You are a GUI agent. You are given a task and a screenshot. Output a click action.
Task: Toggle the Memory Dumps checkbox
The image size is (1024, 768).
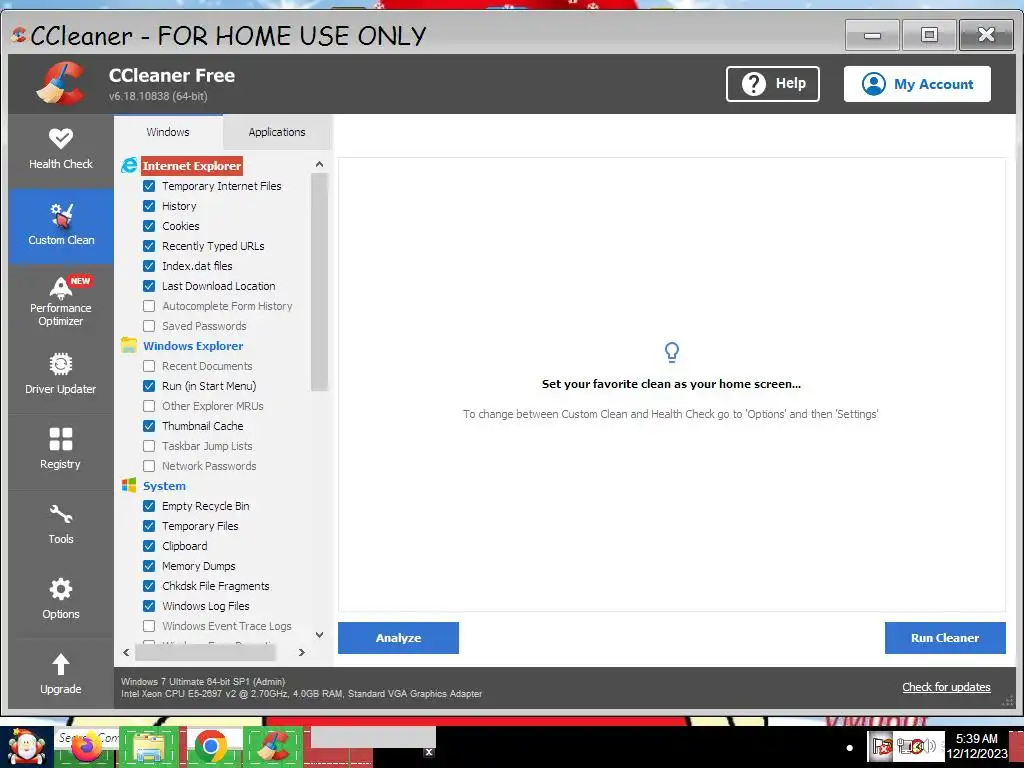tap(149, 566)
